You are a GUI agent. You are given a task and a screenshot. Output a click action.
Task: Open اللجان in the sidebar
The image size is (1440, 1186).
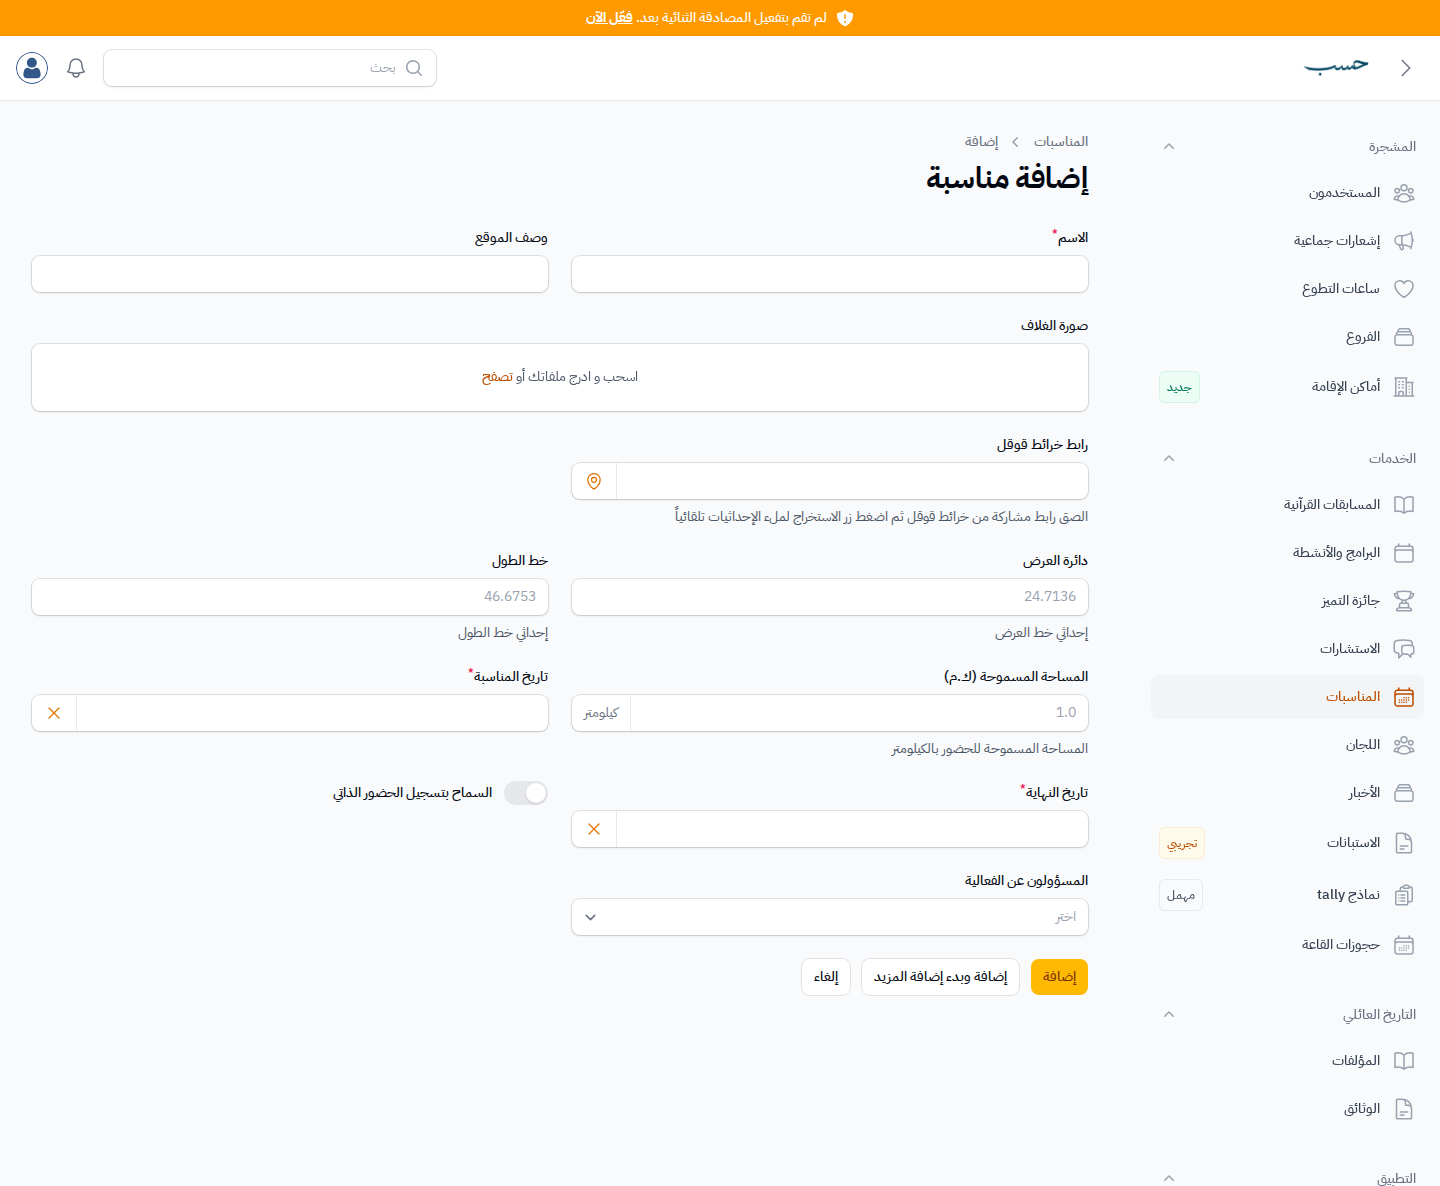pyautogui.click(x=1288, y=745)
